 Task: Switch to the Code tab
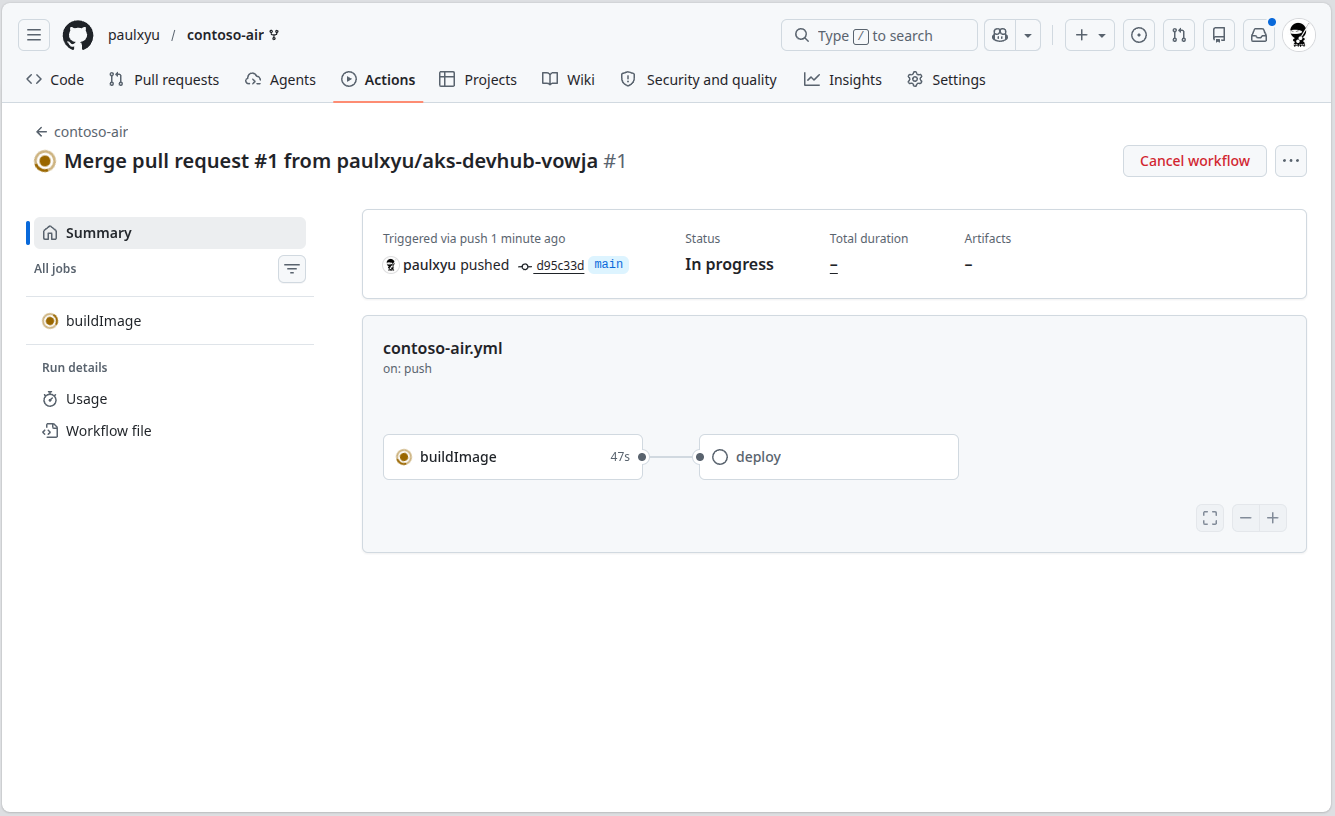55,80
